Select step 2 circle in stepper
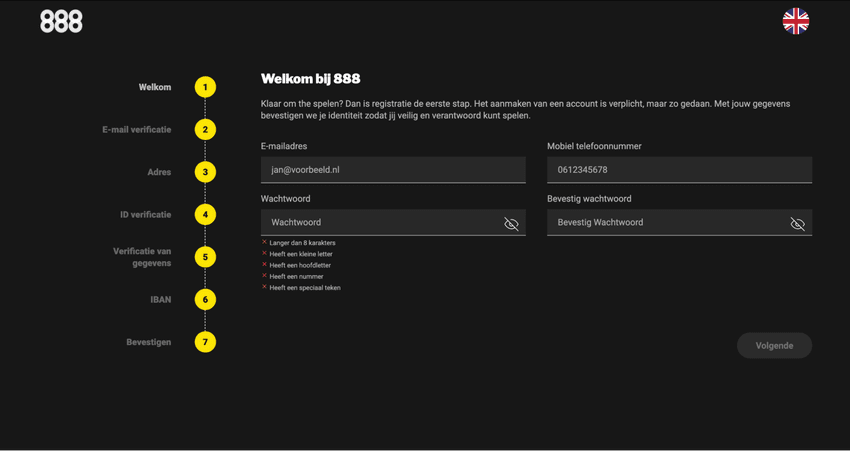 tap(205, 130)
